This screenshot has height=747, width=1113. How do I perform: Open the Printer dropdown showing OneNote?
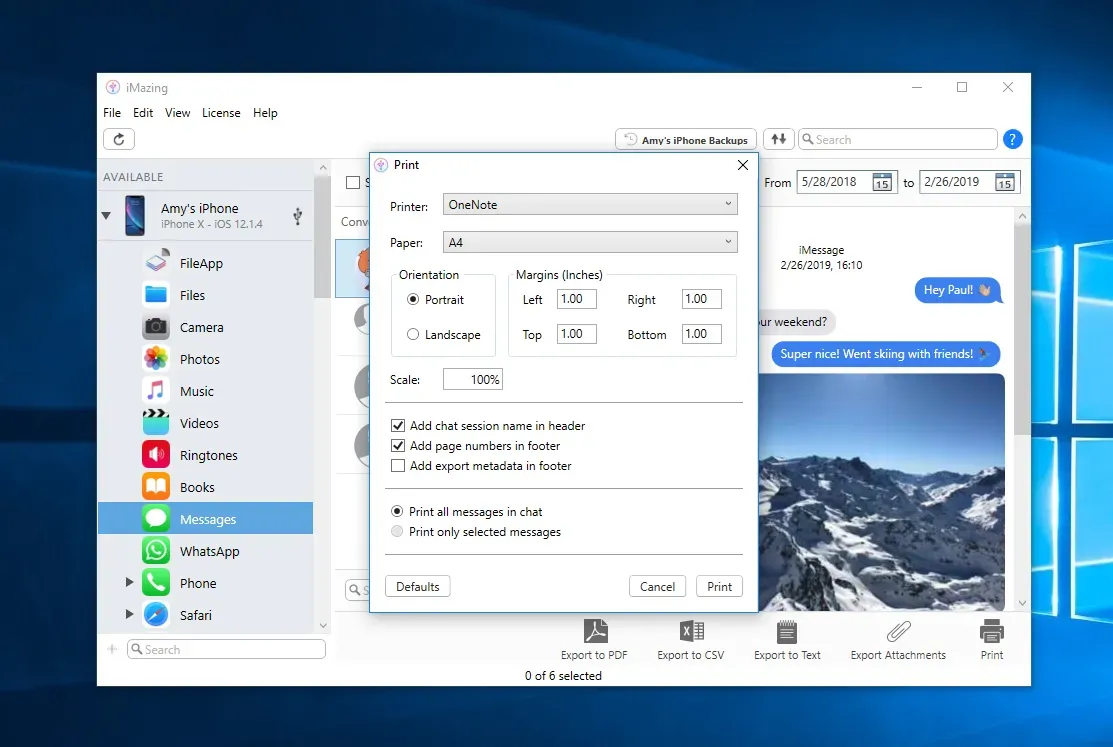(589, 204)
